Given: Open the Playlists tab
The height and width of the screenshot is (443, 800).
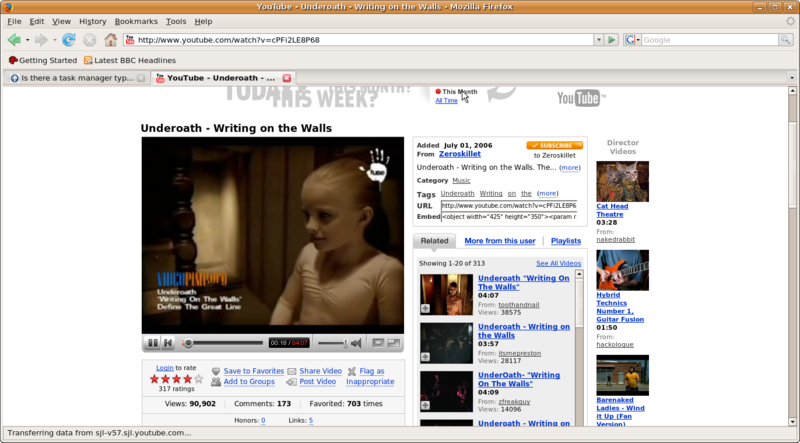Looking at the screenshot, I should point(566,241).
